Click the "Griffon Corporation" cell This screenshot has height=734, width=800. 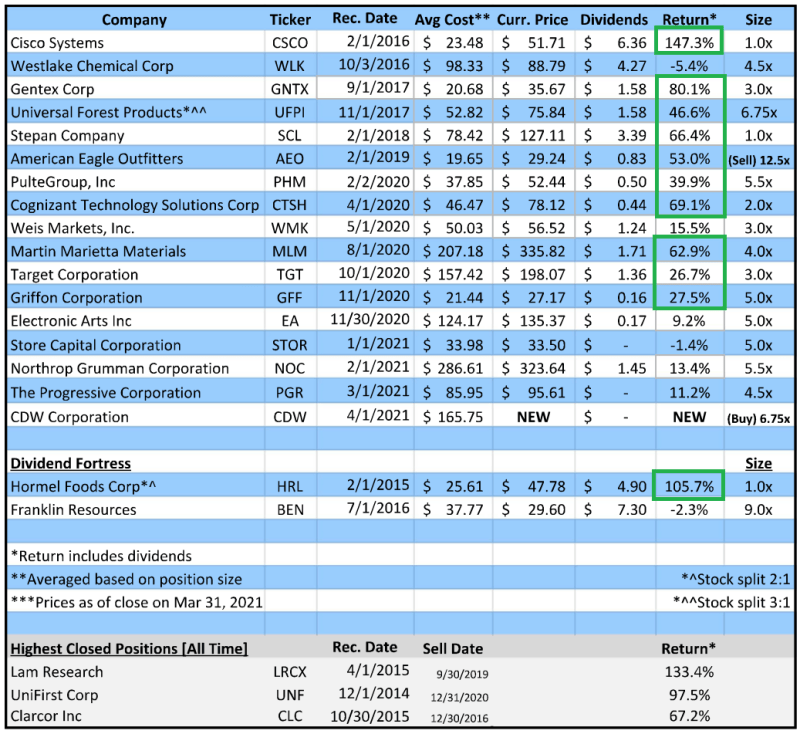77,298
